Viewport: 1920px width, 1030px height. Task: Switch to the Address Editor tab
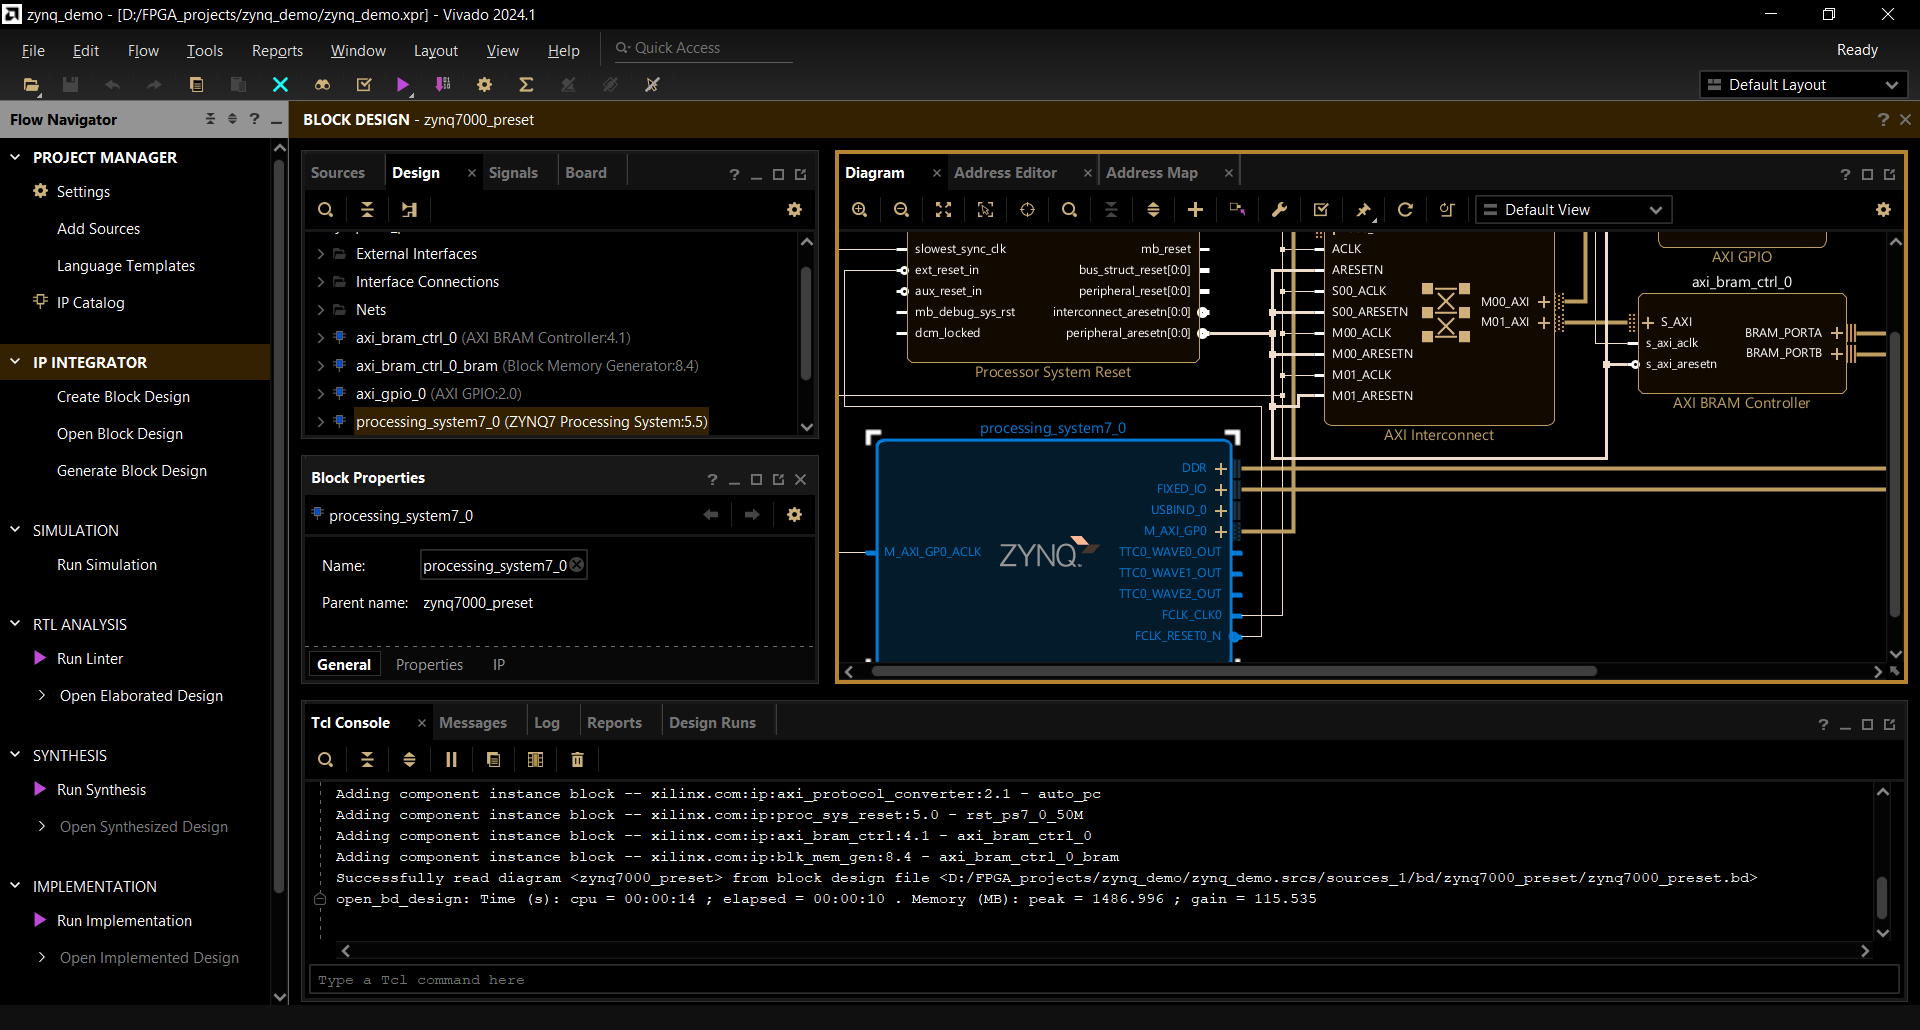pyautogui.click(x=1005, y=173)
